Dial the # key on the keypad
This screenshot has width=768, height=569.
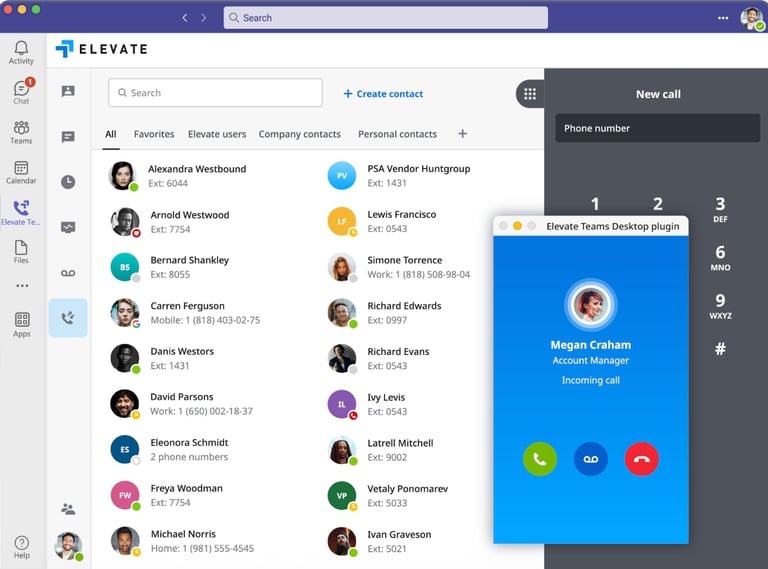pyautogui.click(x=720, y=349)
